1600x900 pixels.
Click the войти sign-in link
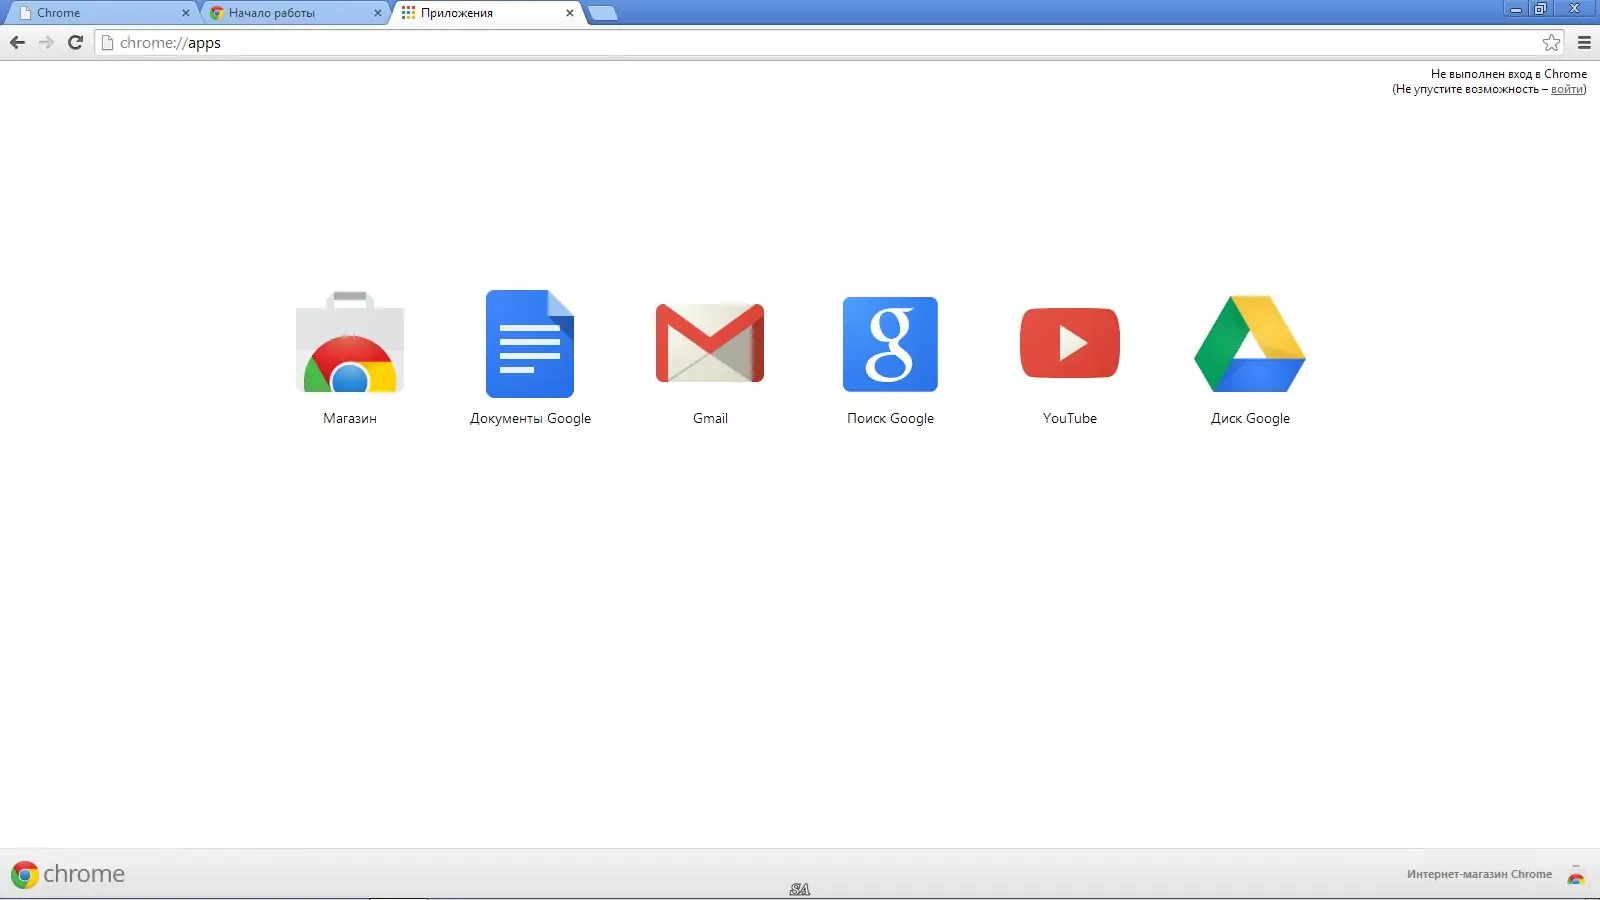(1567, 89)
